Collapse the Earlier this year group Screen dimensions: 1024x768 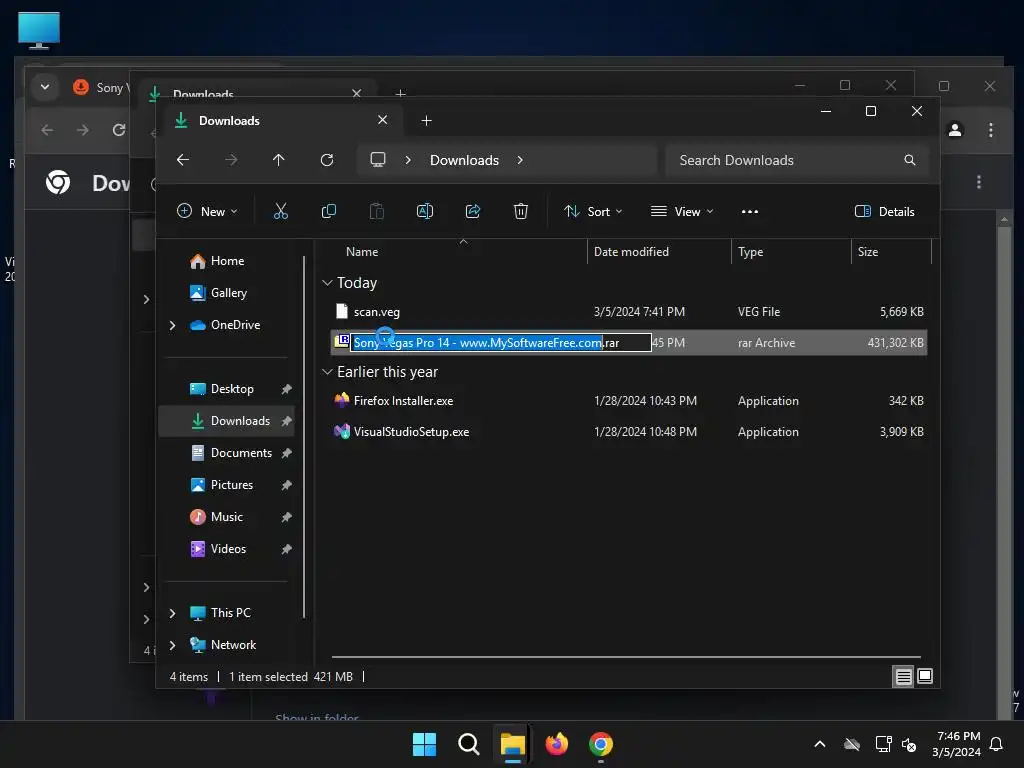pos(327,372)
